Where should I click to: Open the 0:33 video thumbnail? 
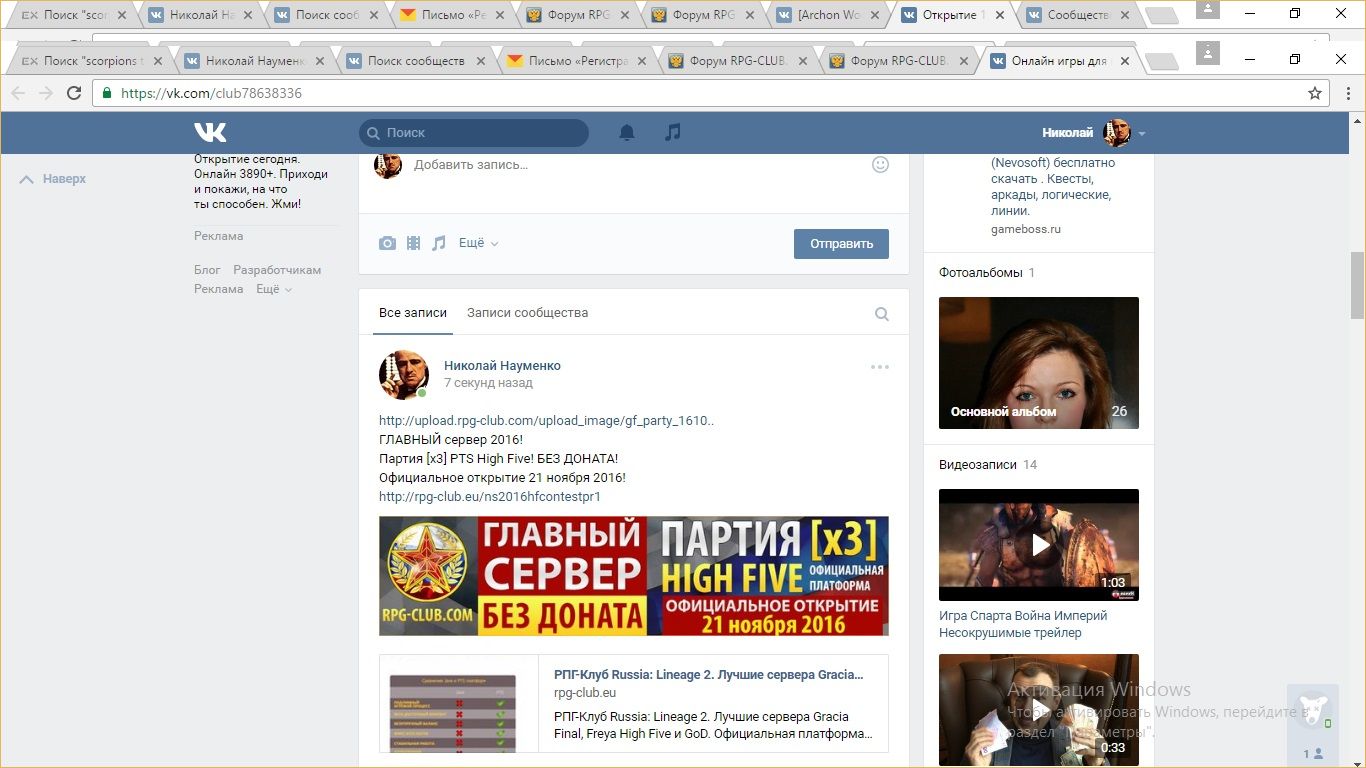(x=1039, y=711)
